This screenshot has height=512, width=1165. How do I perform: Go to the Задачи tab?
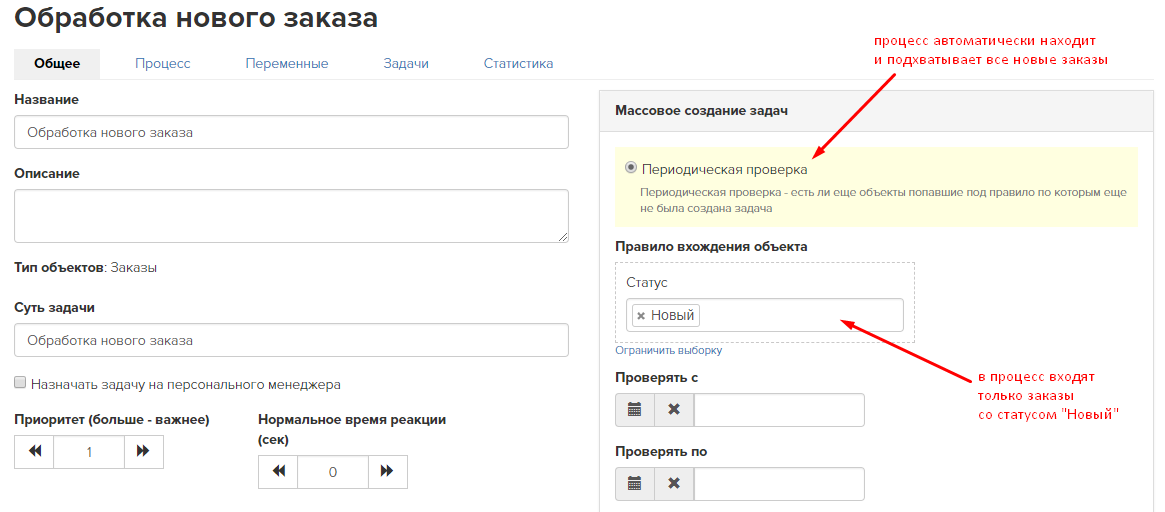(406, 64)
